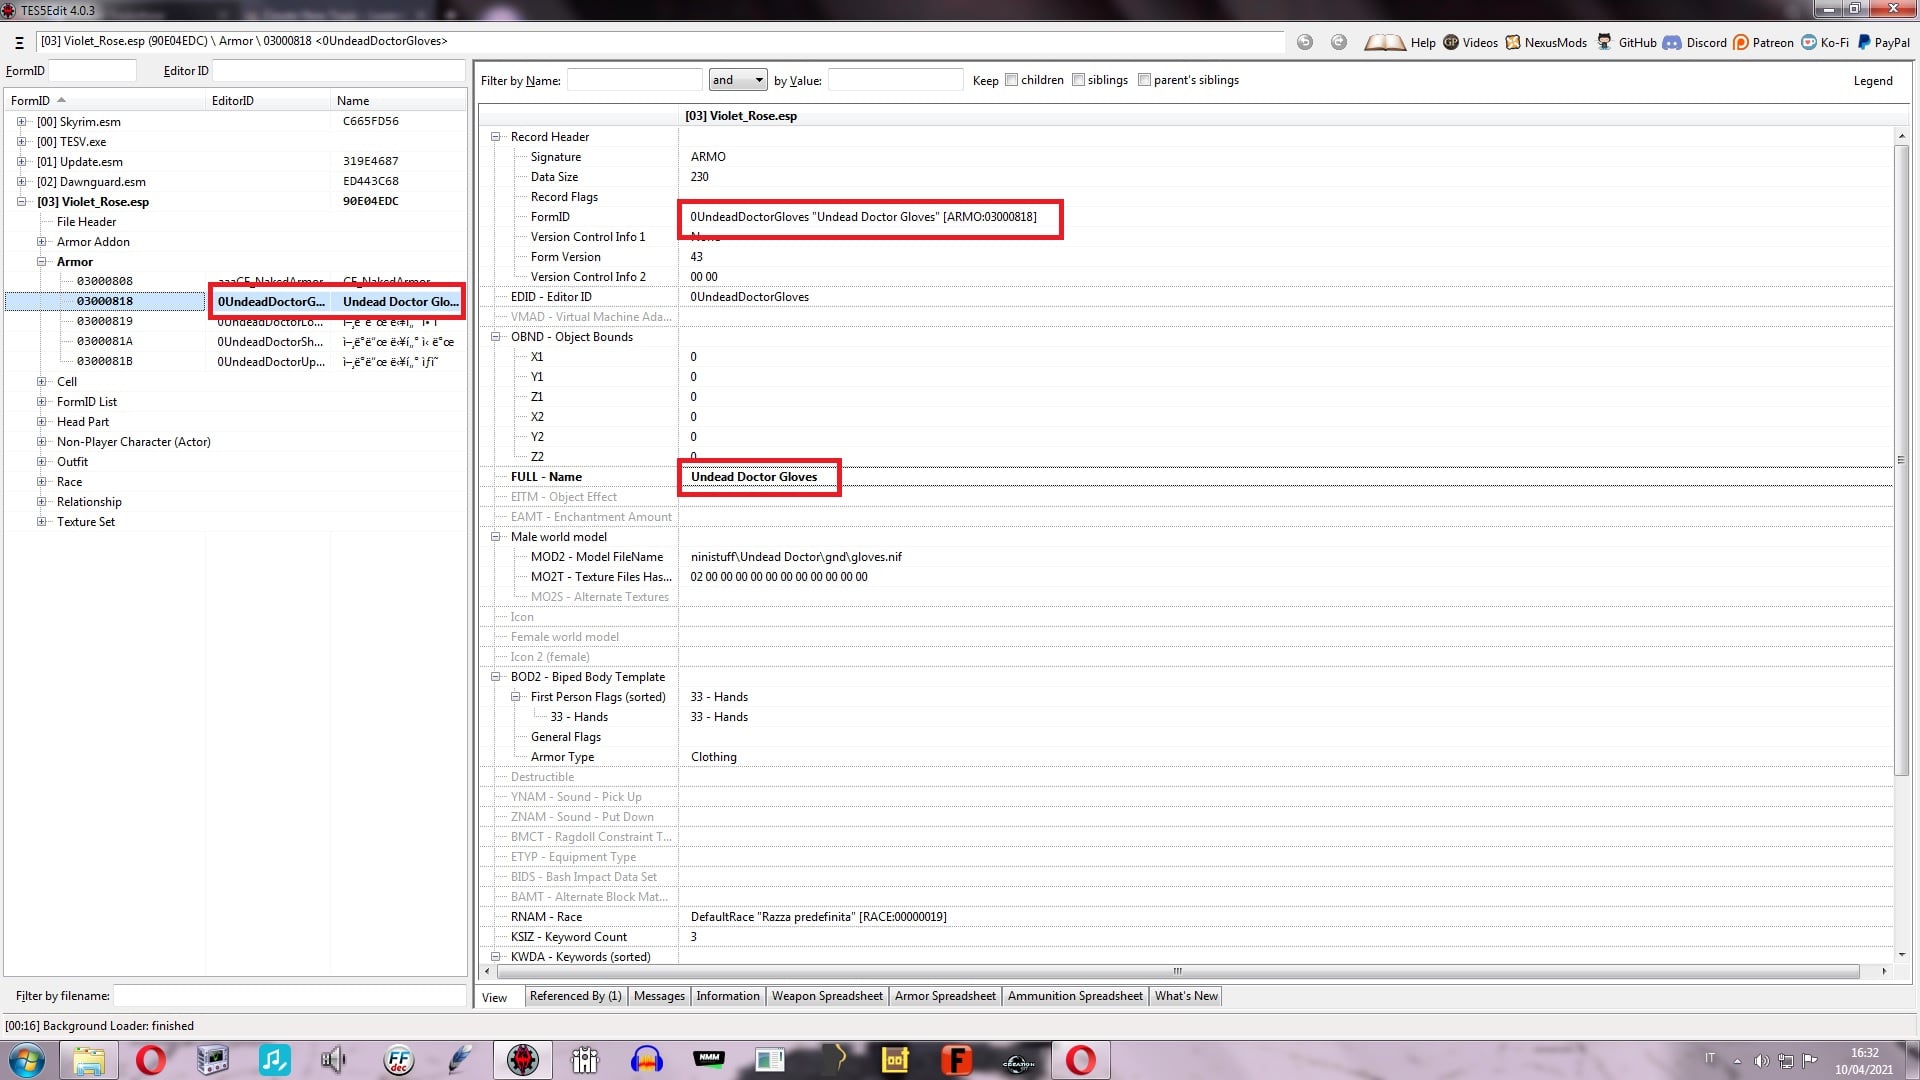
Task: Open the Information tab
Action: click(x=728, y=996)
